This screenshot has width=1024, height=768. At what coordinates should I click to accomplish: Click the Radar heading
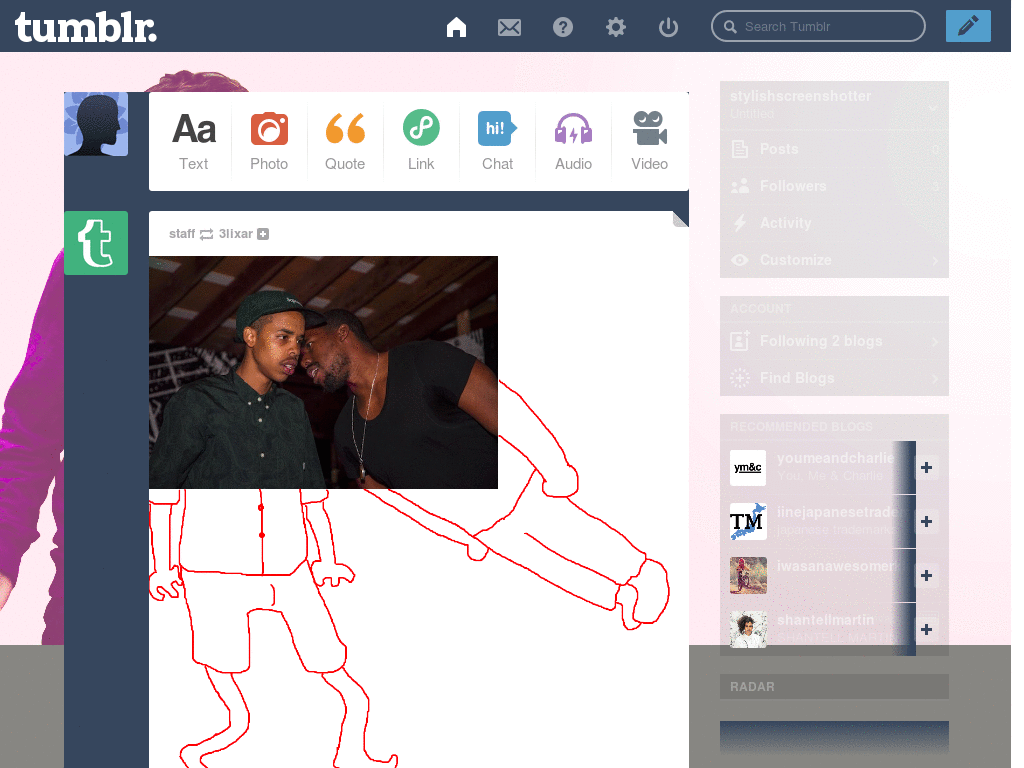point(752,686)
